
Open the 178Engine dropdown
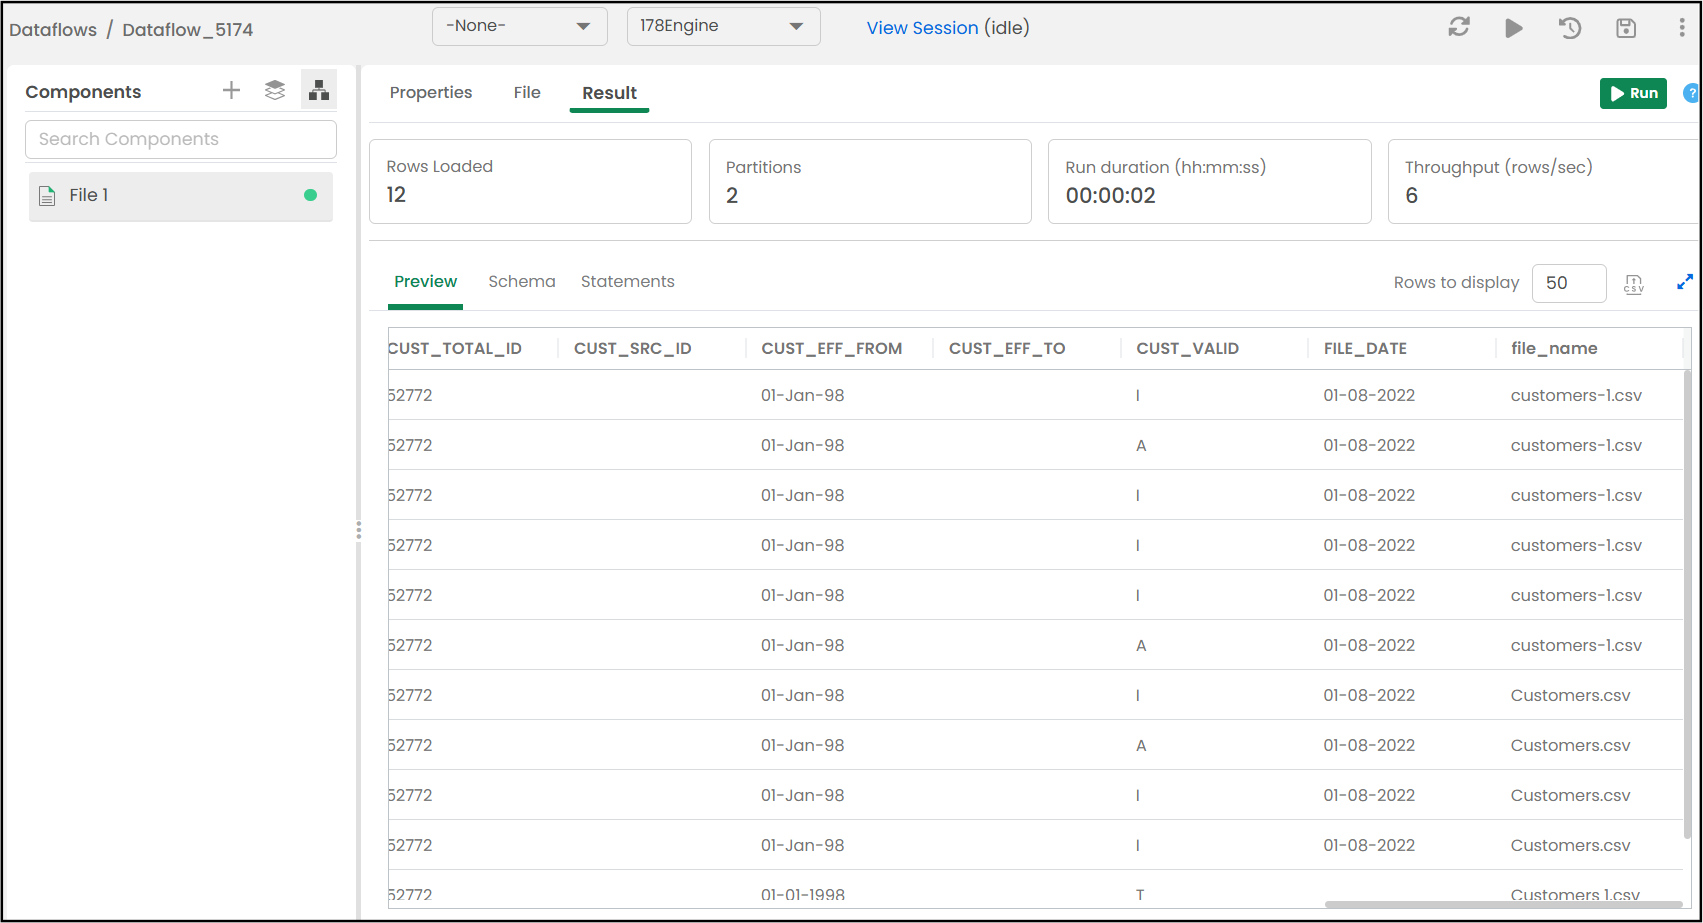[x=723, y=26]
